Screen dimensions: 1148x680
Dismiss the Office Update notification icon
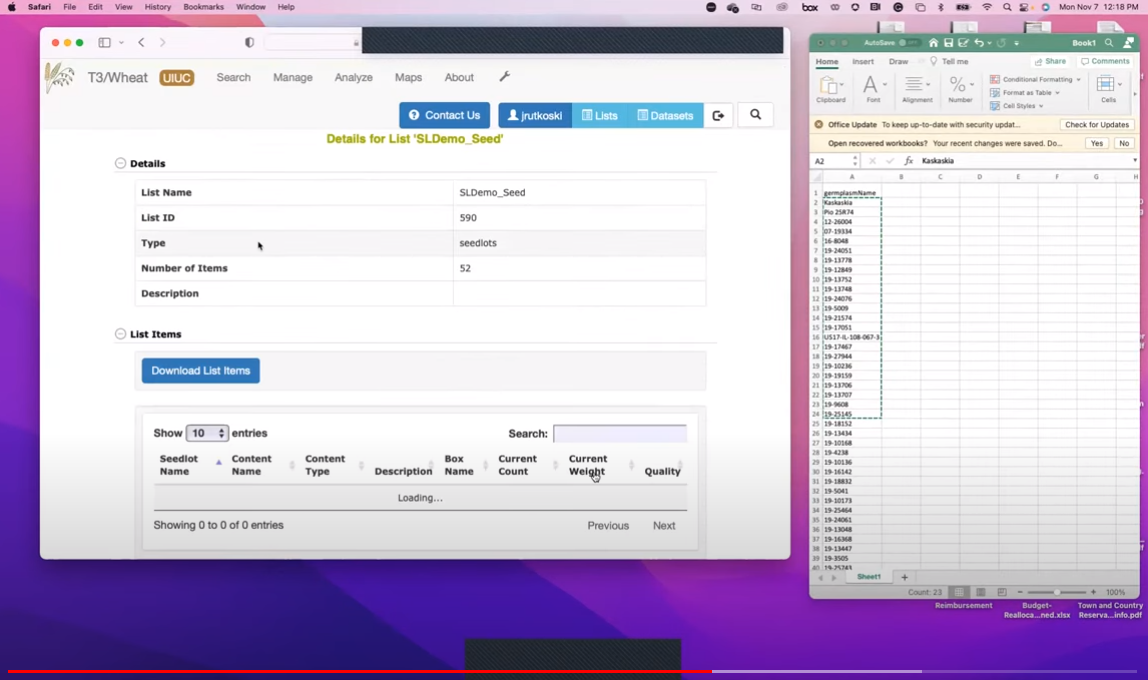(x=819, y=125)
